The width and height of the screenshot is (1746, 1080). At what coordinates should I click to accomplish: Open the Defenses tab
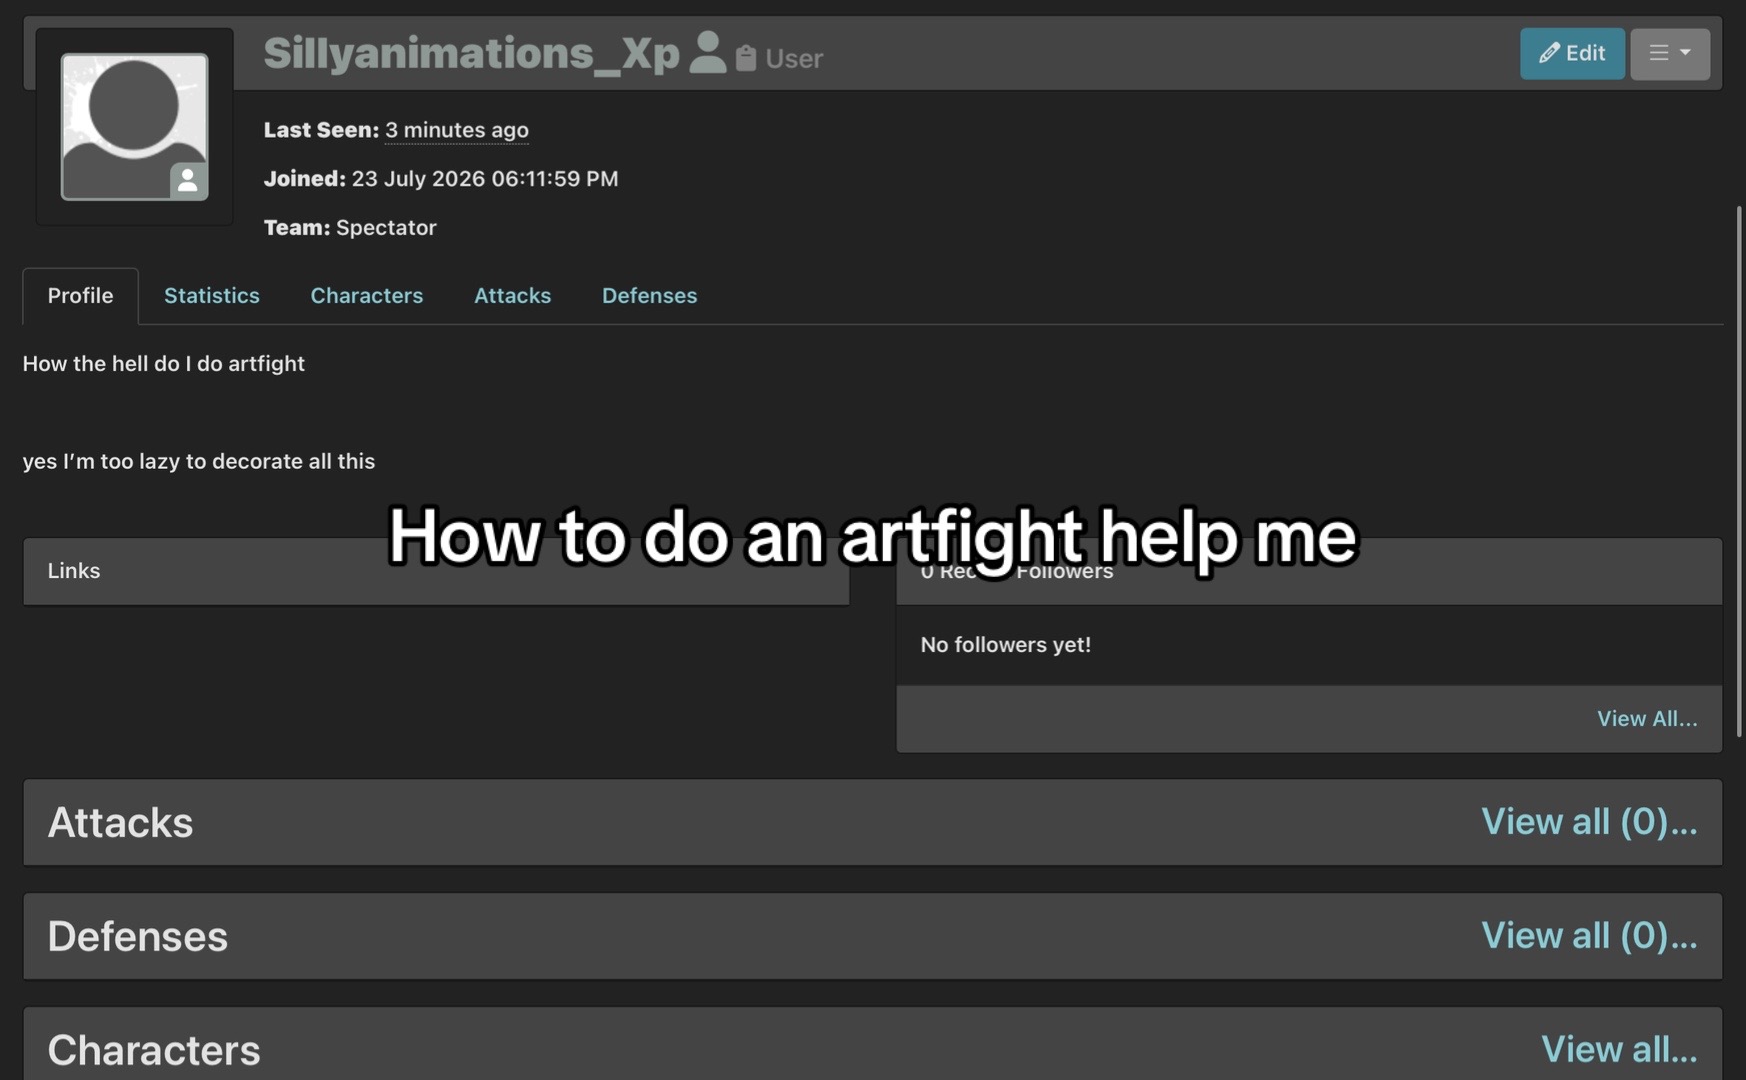(x=650, y=296)
